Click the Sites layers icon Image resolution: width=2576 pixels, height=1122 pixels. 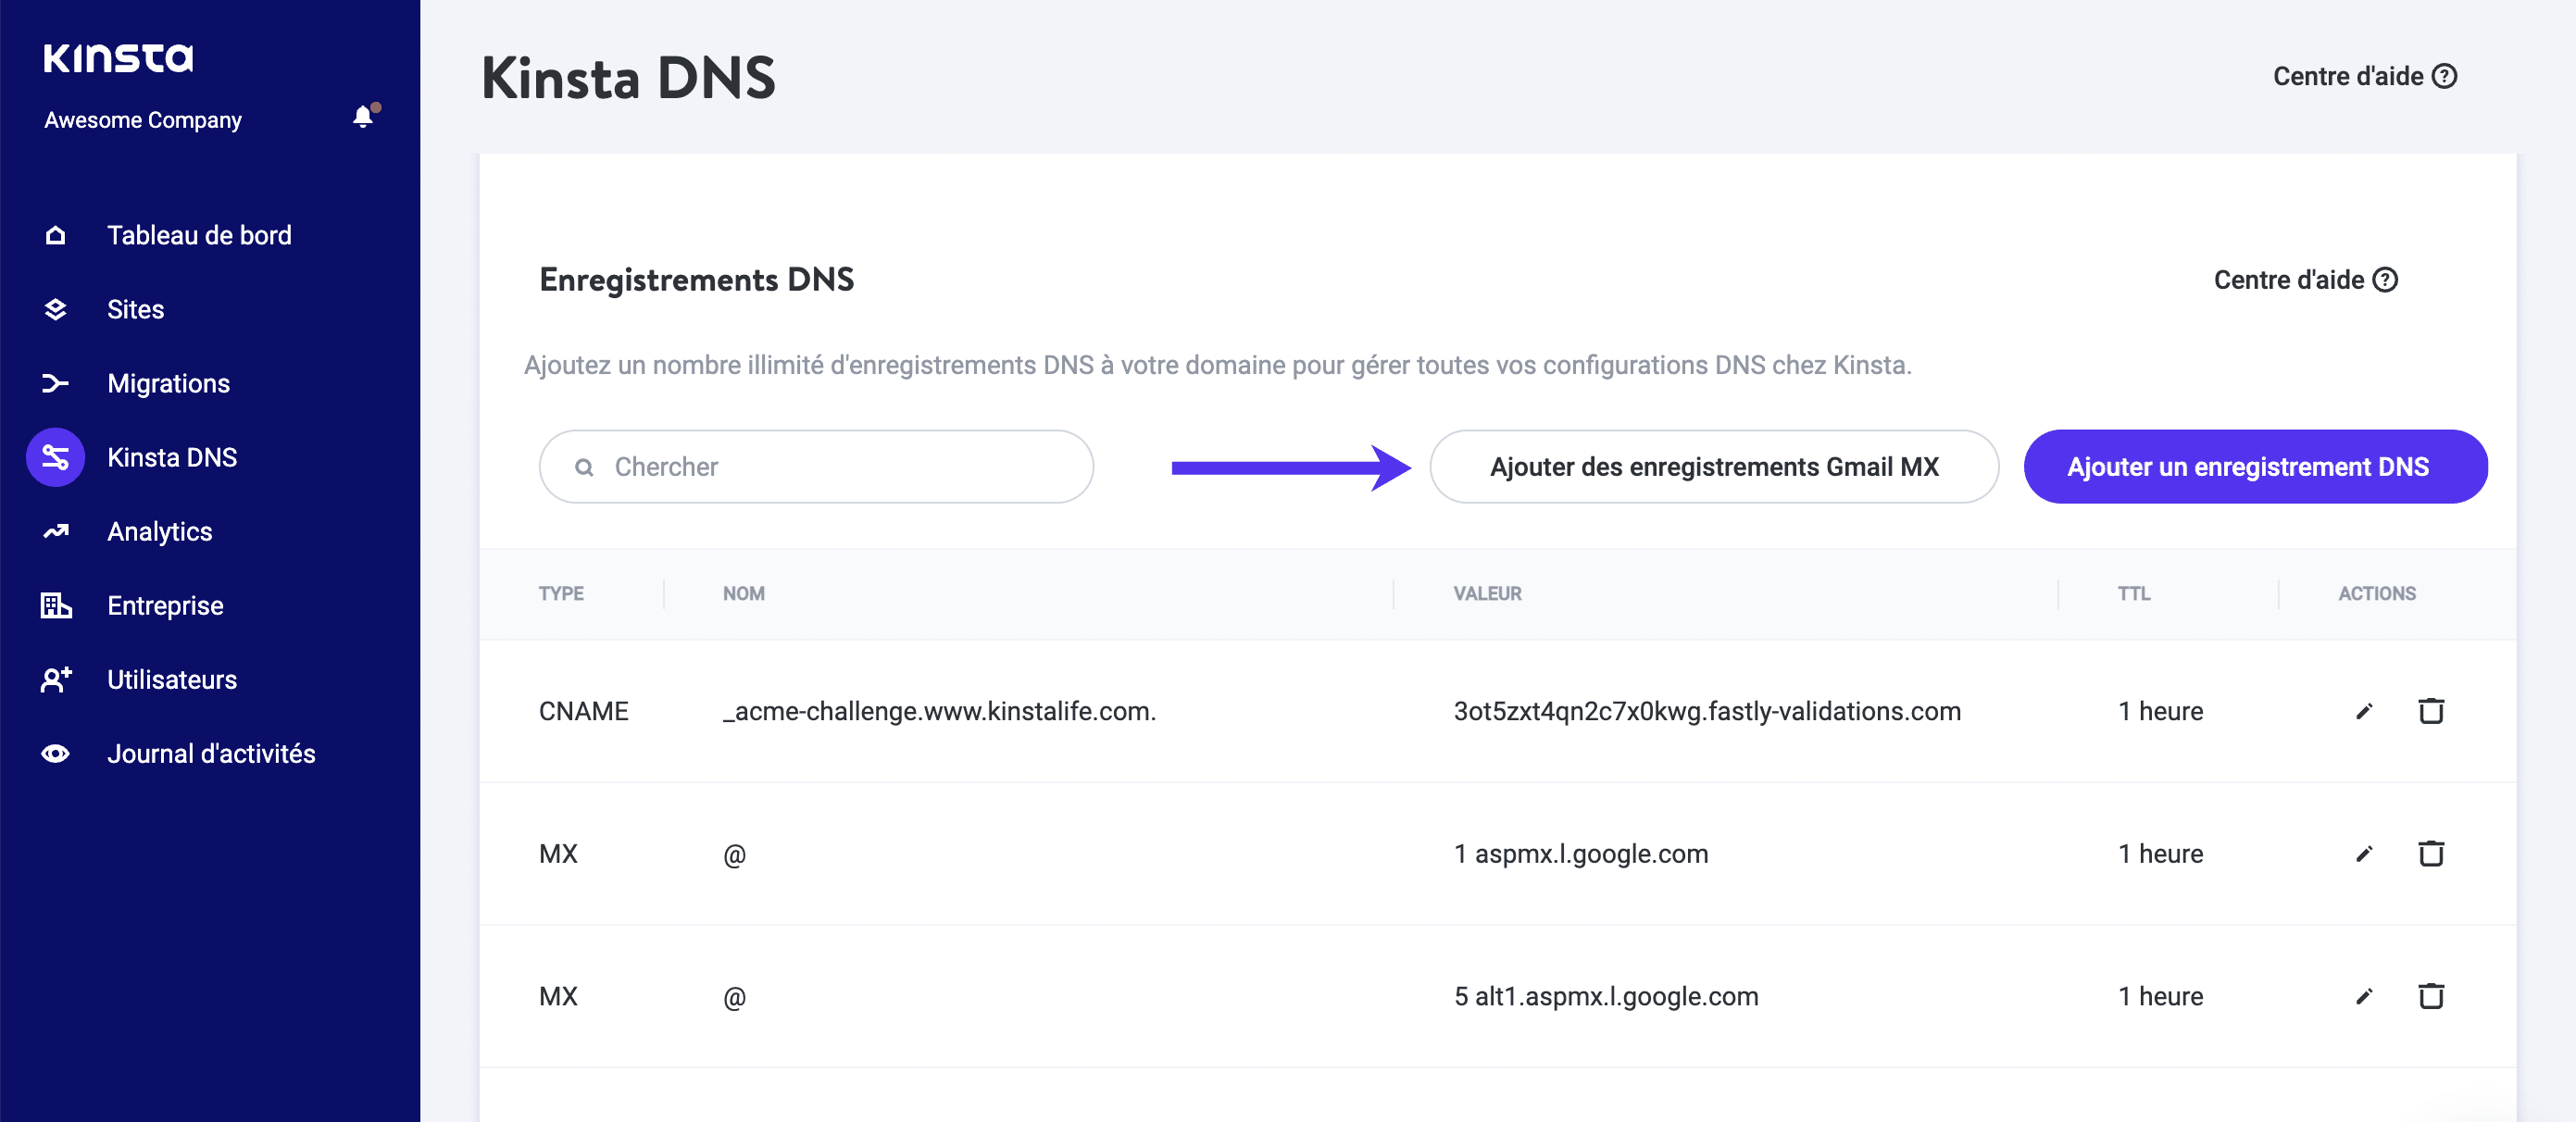[56, 309]
